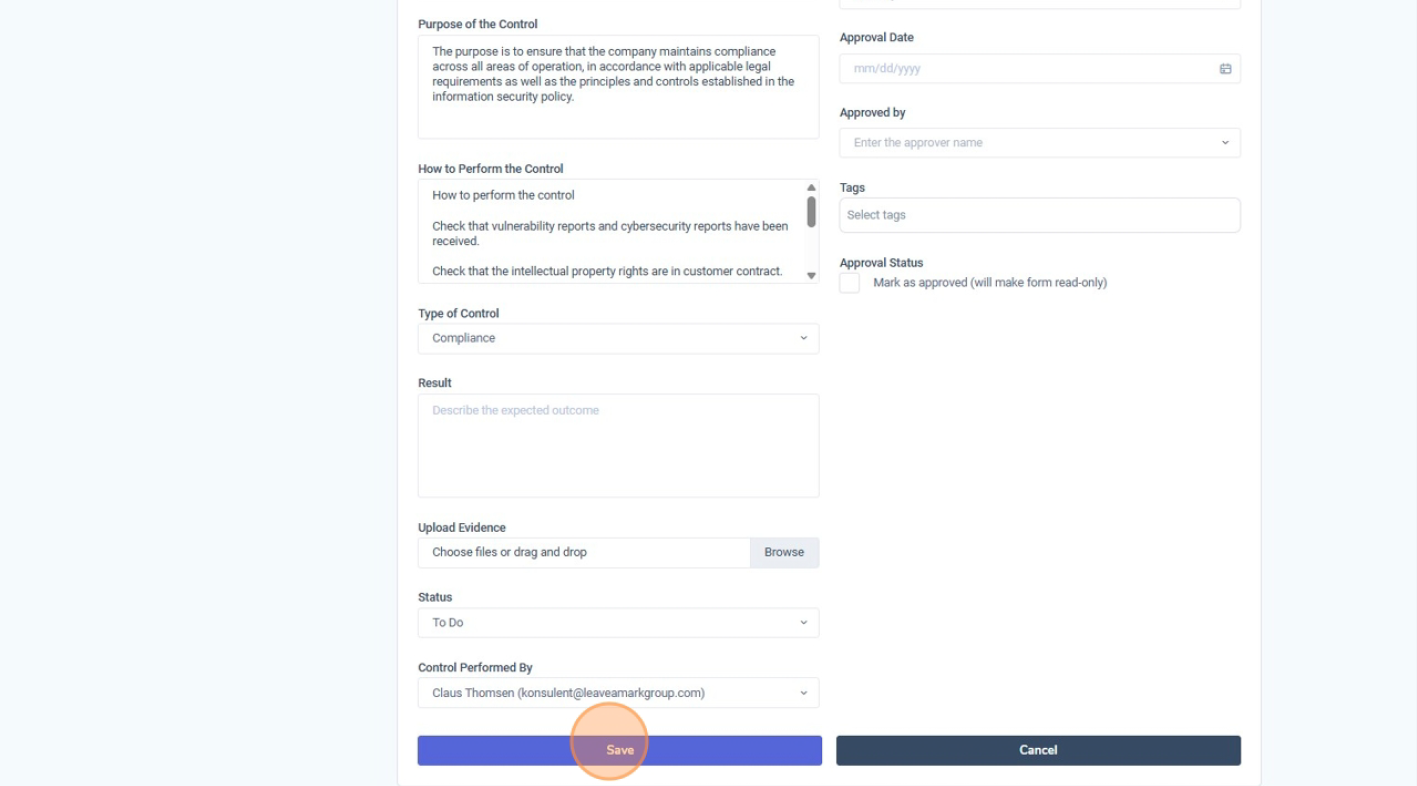The image size is (1417, 786).
Task: Click the How to Perform the Control textarea
Action: [610, 230]
